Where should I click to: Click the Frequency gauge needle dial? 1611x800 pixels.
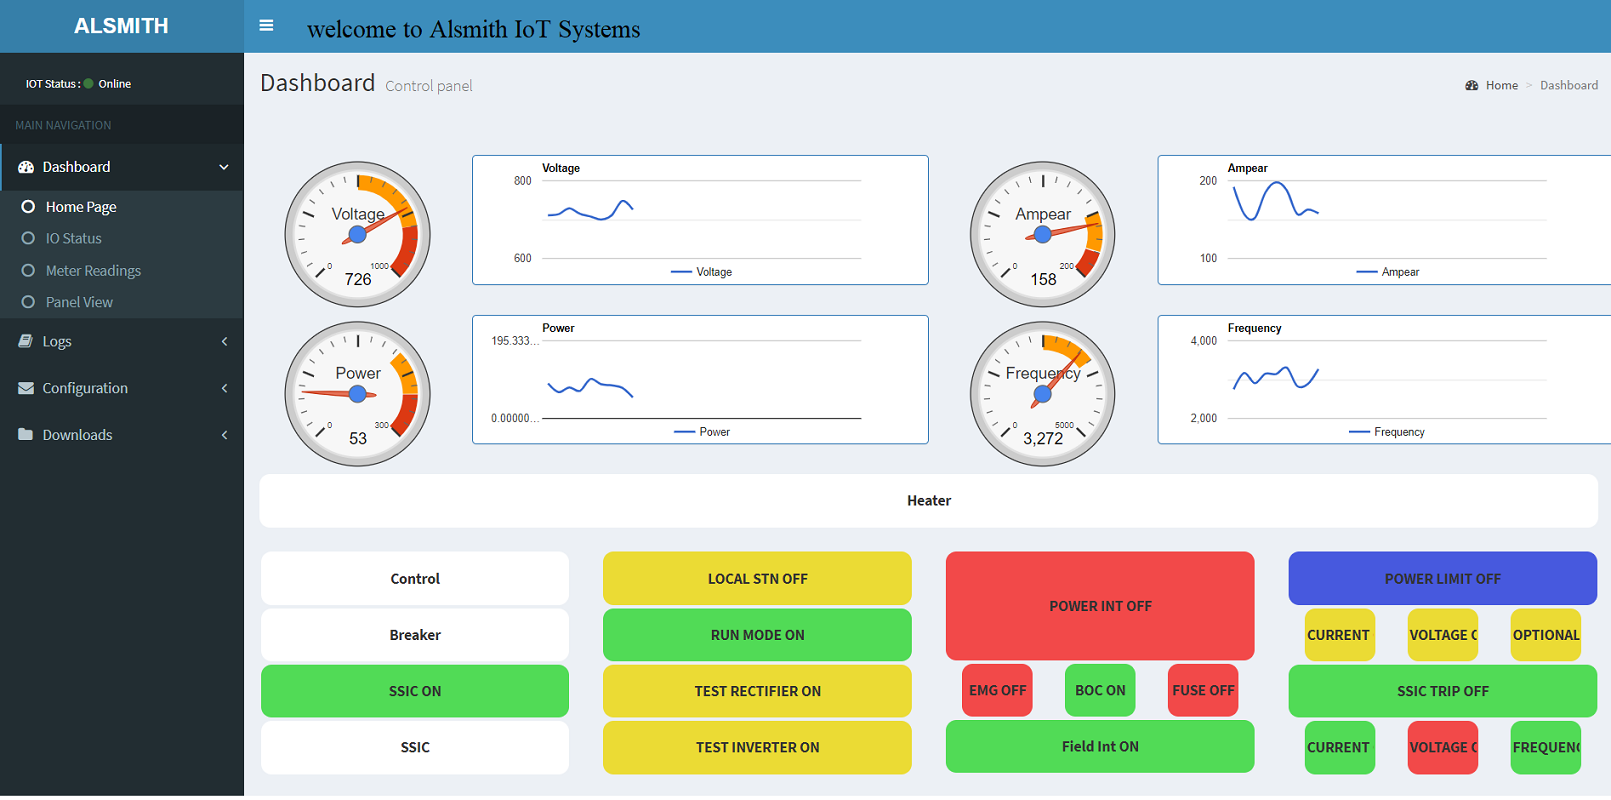[x=1042, y=394]
